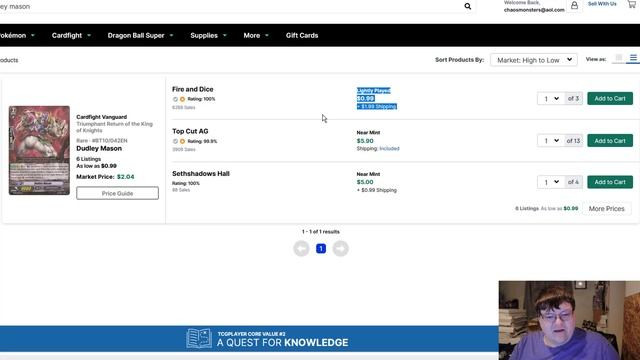Click the $5.90 Top Cut AG price

(x=365, y=141)
